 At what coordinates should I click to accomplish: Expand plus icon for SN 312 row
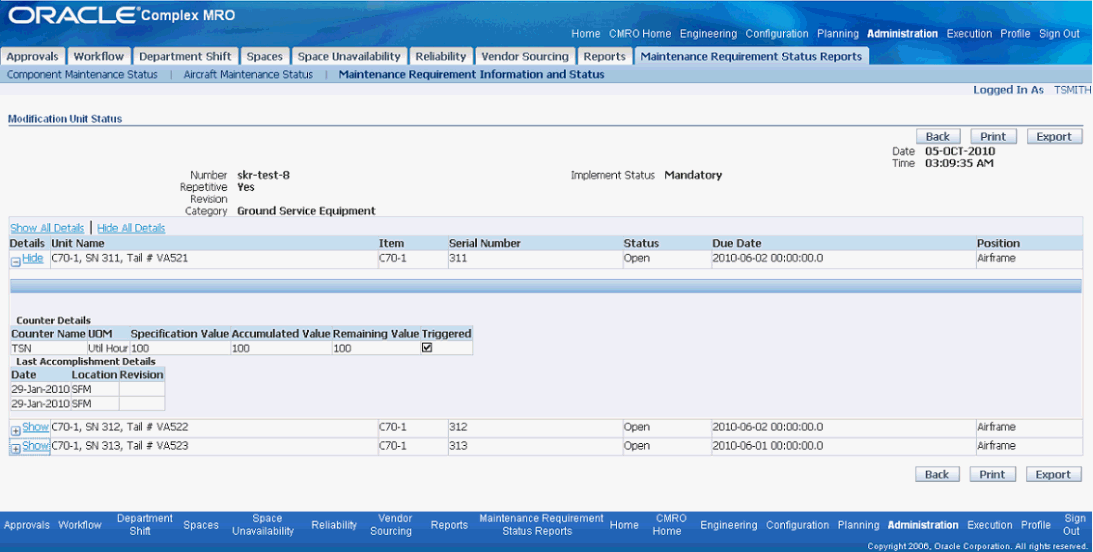click(15, 431)
